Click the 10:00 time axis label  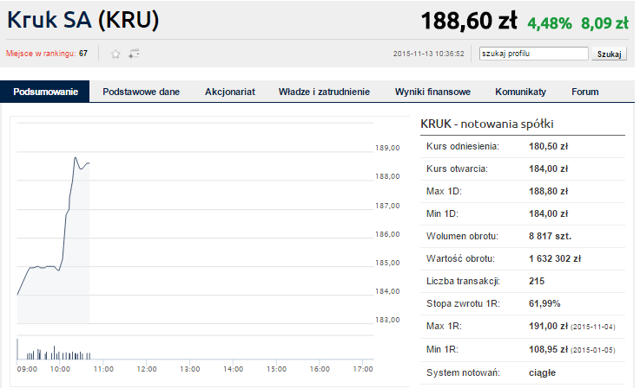(60, 369)
